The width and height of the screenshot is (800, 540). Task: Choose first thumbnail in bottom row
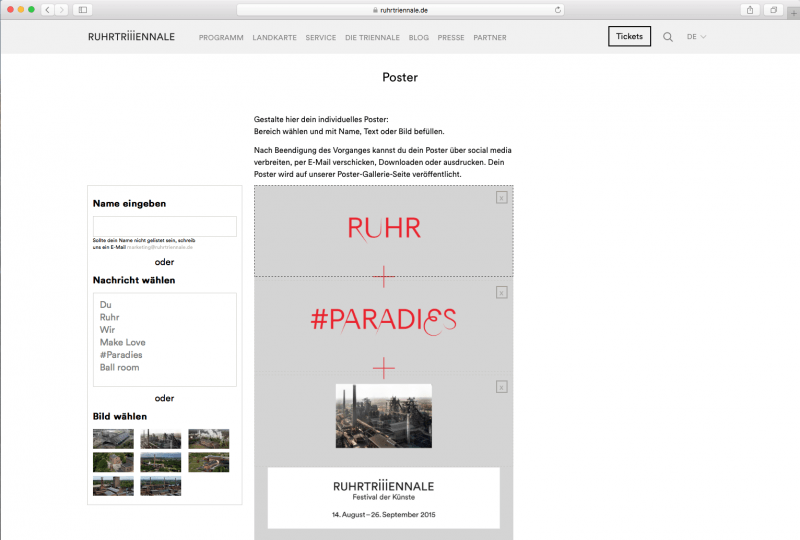[113, 486]
